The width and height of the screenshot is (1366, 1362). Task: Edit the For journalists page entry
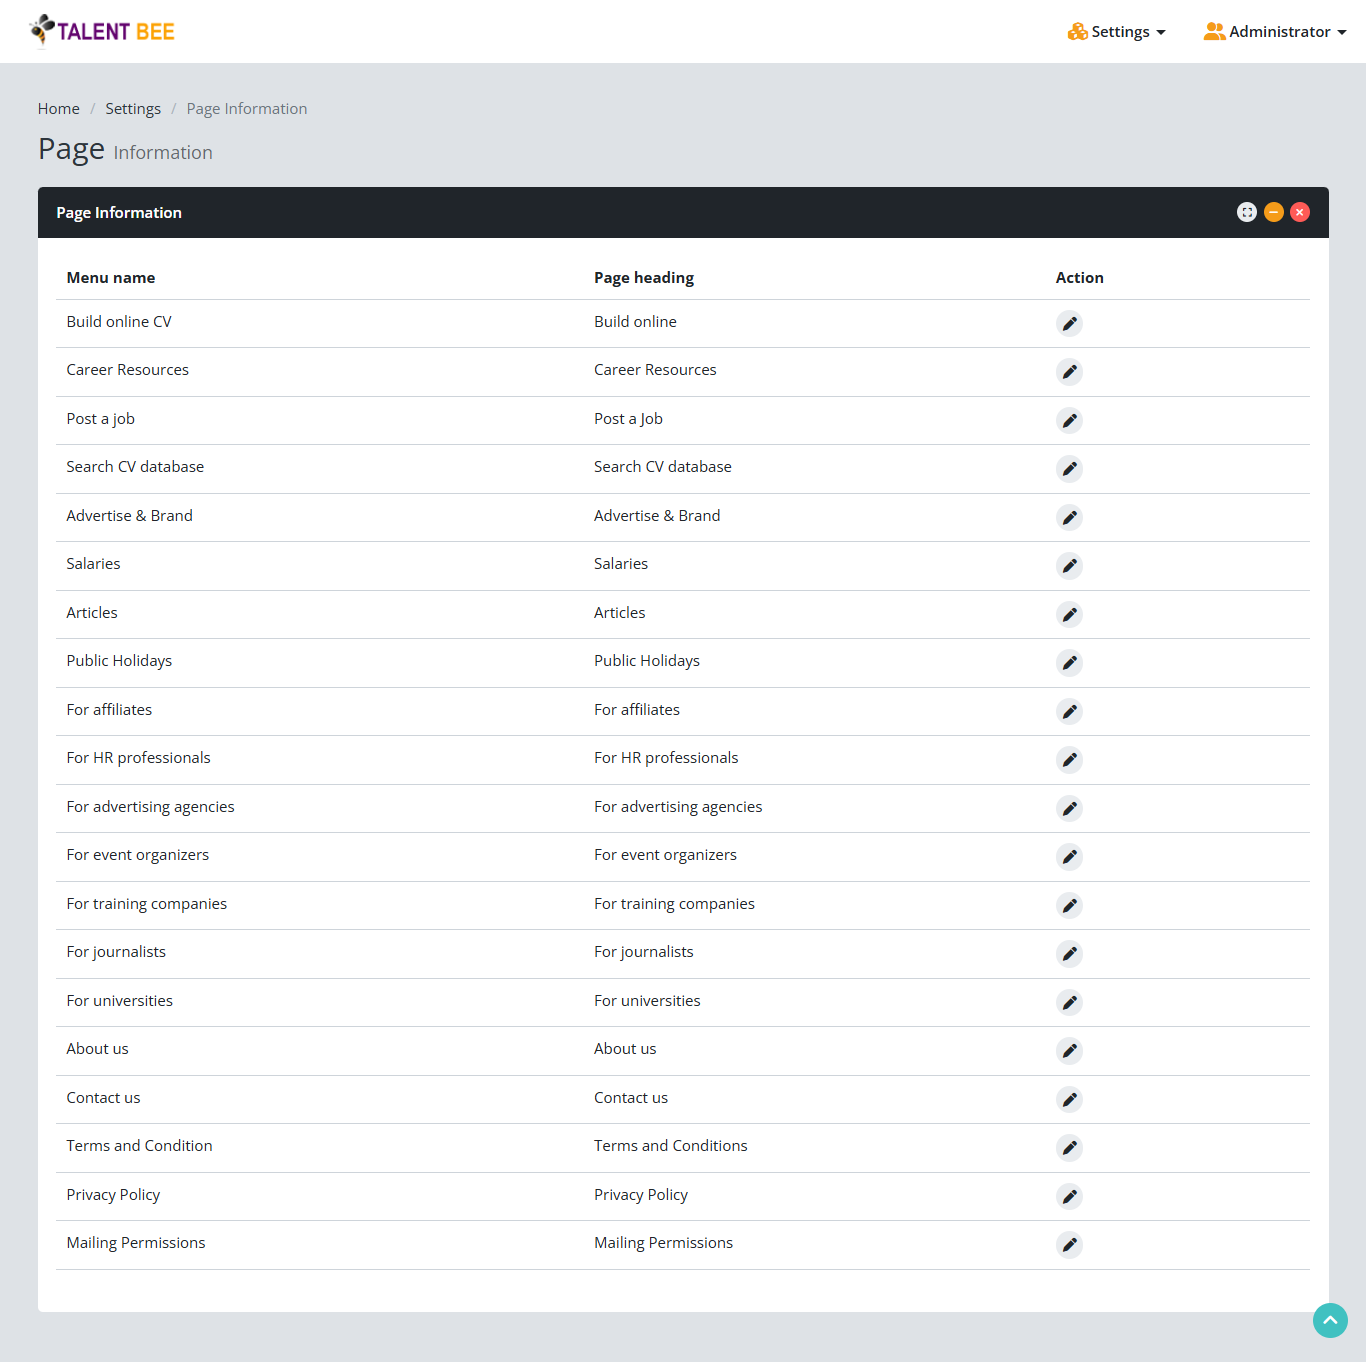tap(1069, 954)
